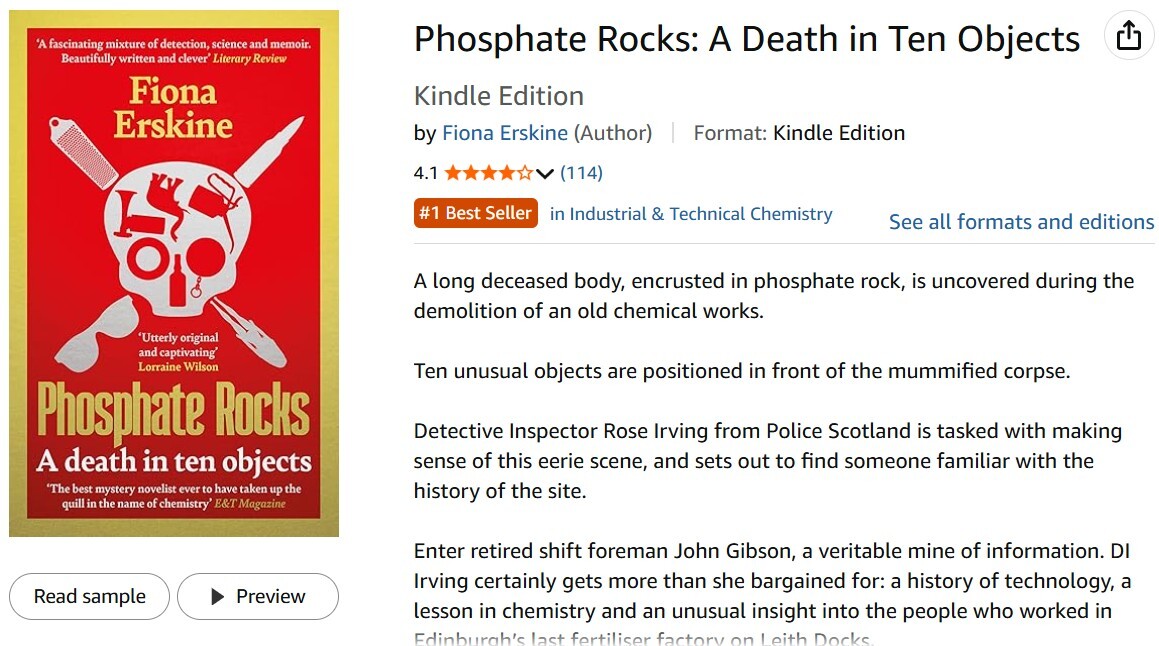Click the Read sample button
This screenshot has width=1159, height=646.
(89, 596)
